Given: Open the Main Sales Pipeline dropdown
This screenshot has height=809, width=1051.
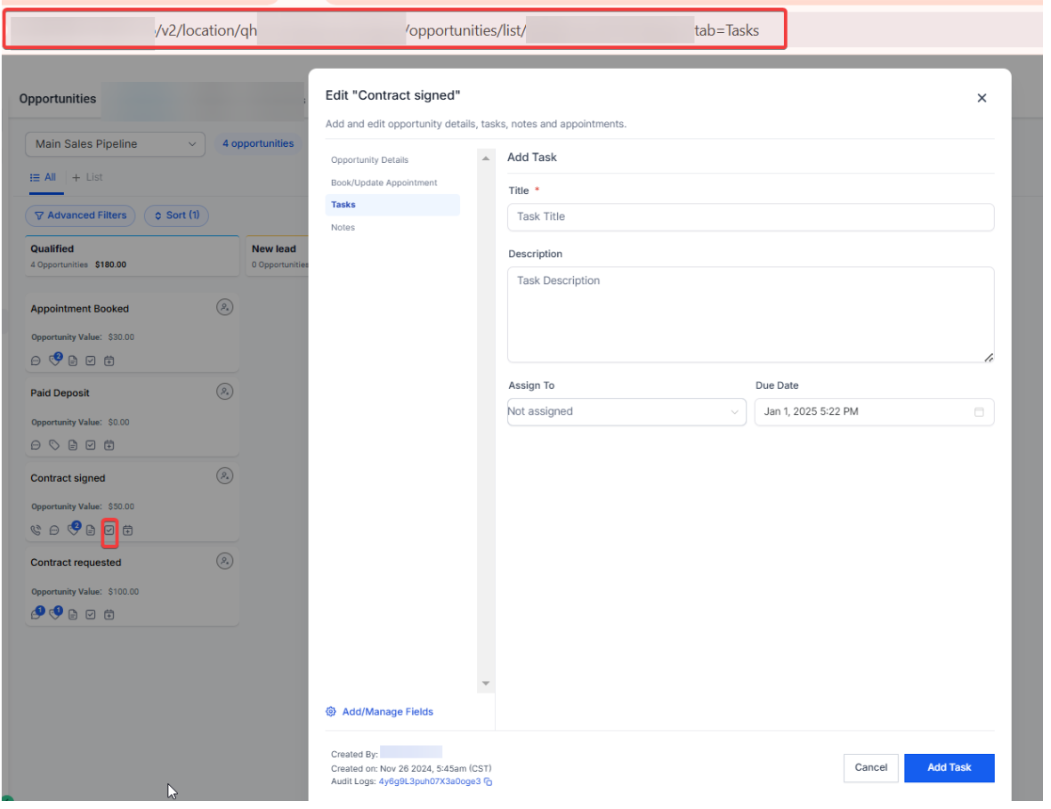Looking at the screenshot, I should pos(115,144).
